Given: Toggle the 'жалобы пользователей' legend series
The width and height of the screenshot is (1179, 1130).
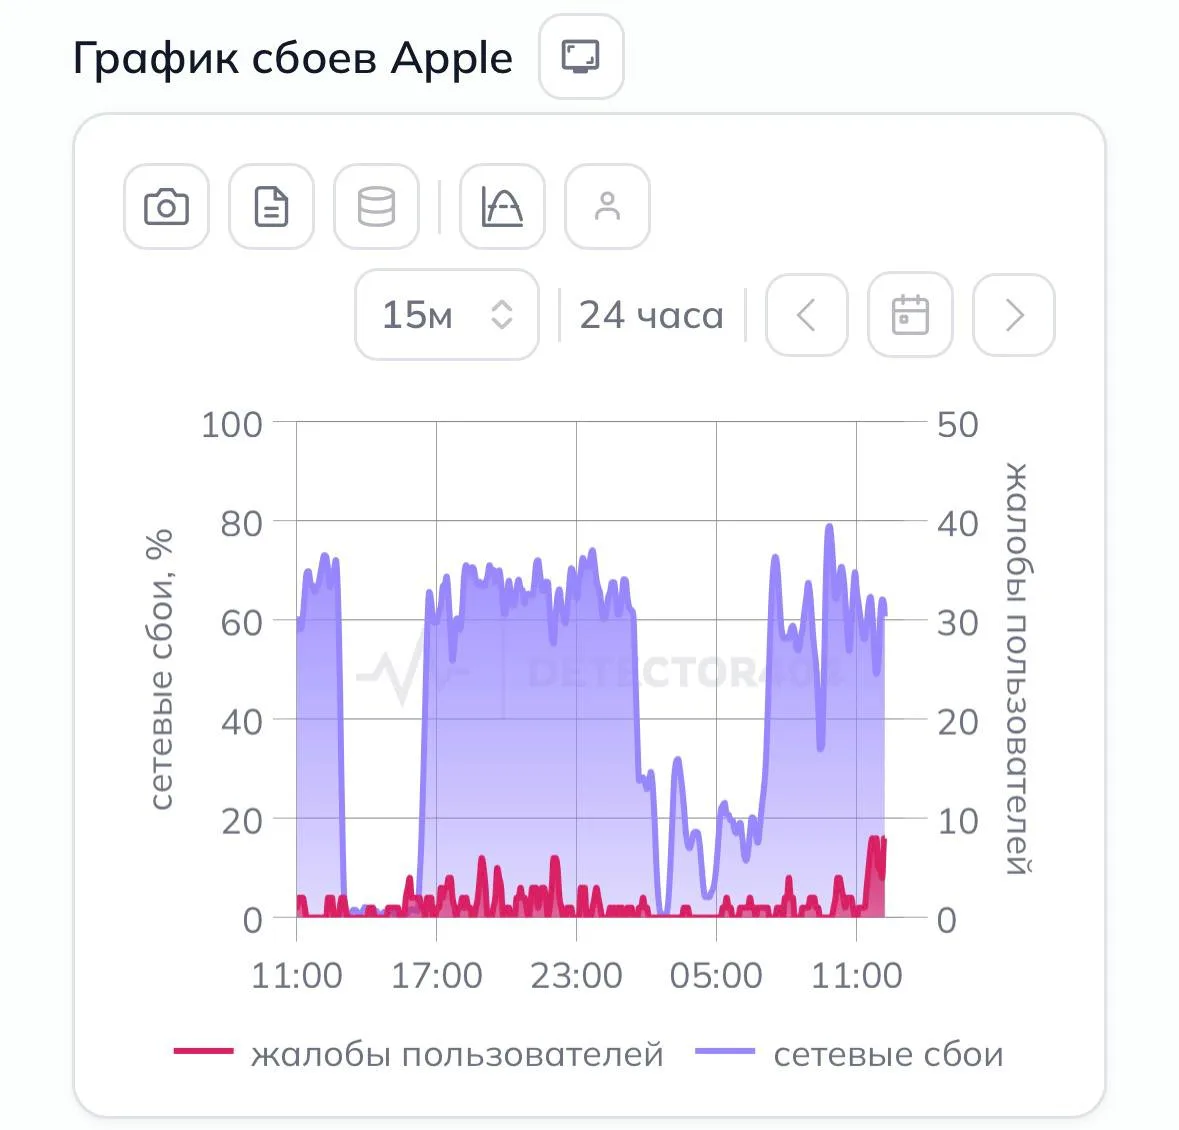Looking at the screenshot, I should point(457,1054).
